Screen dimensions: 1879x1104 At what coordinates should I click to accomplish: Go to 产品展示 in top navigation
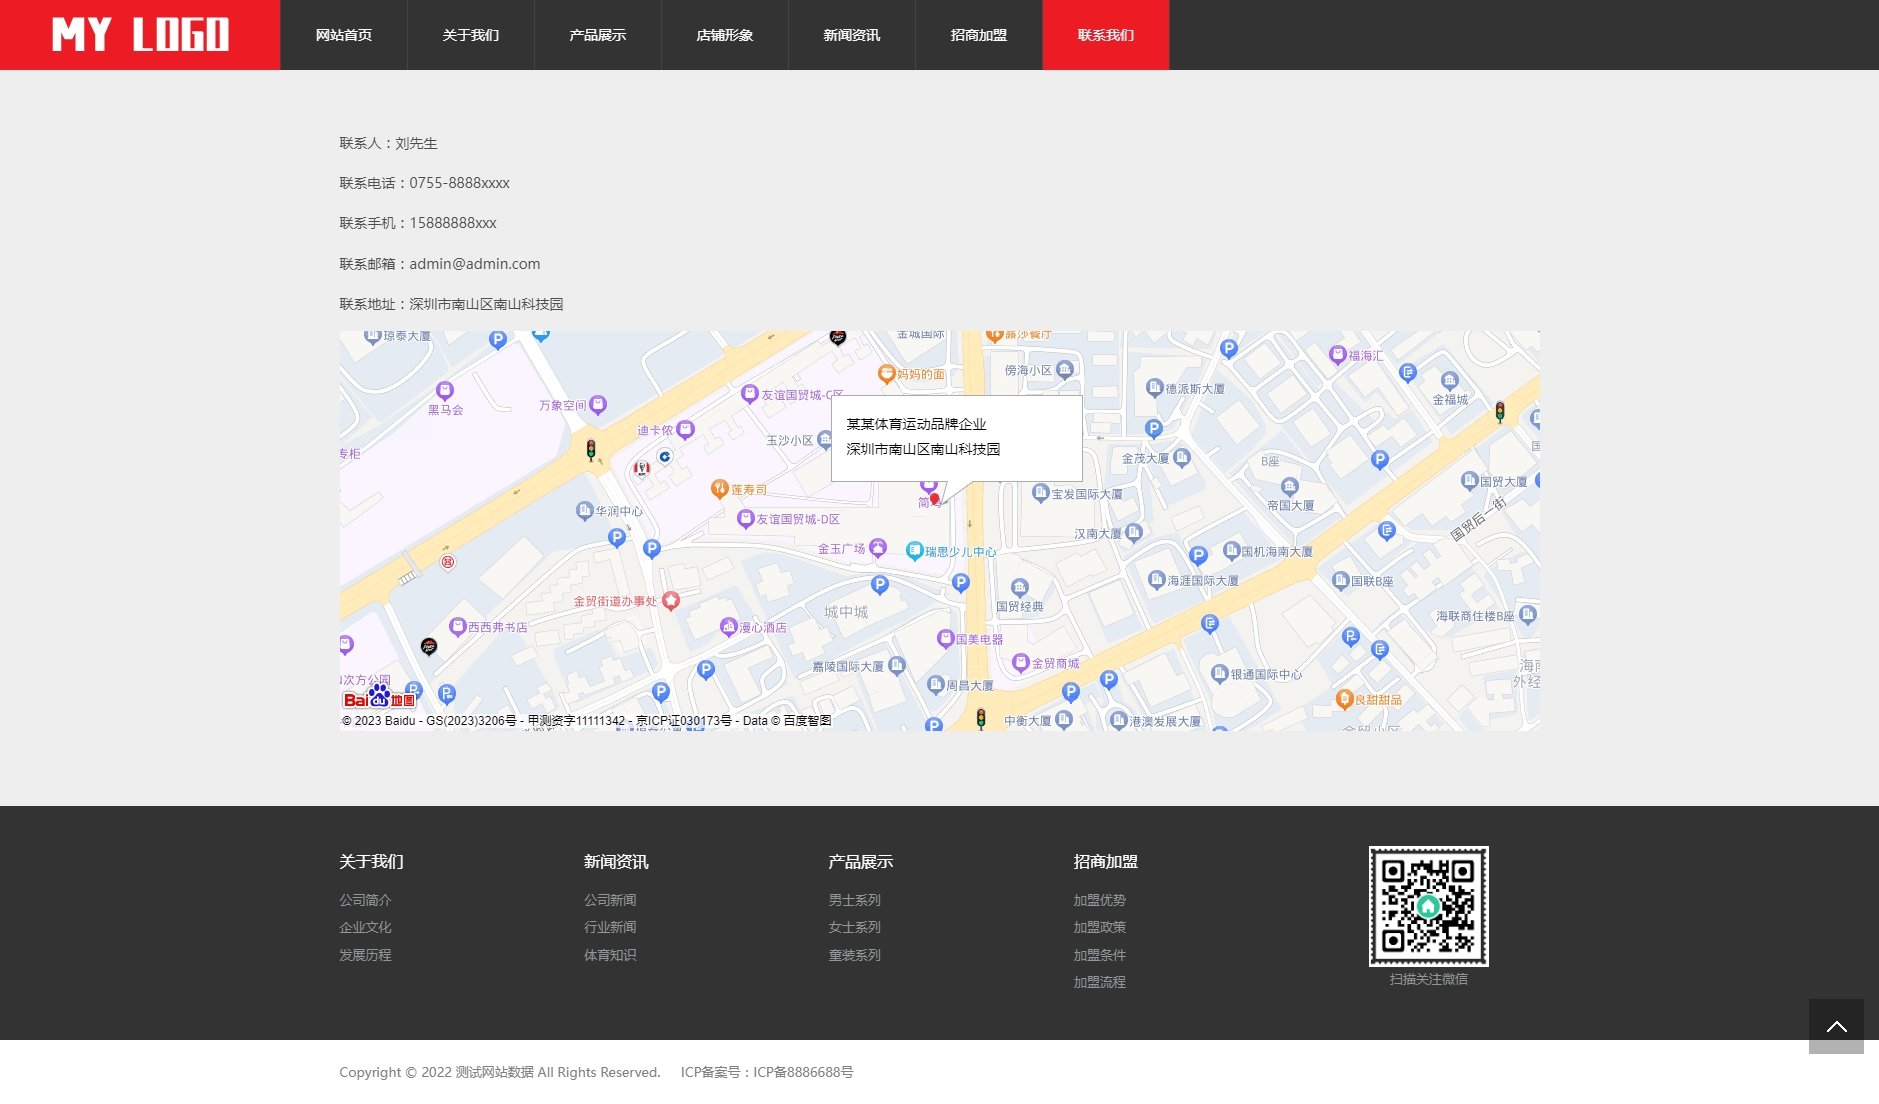coord(598,35)
